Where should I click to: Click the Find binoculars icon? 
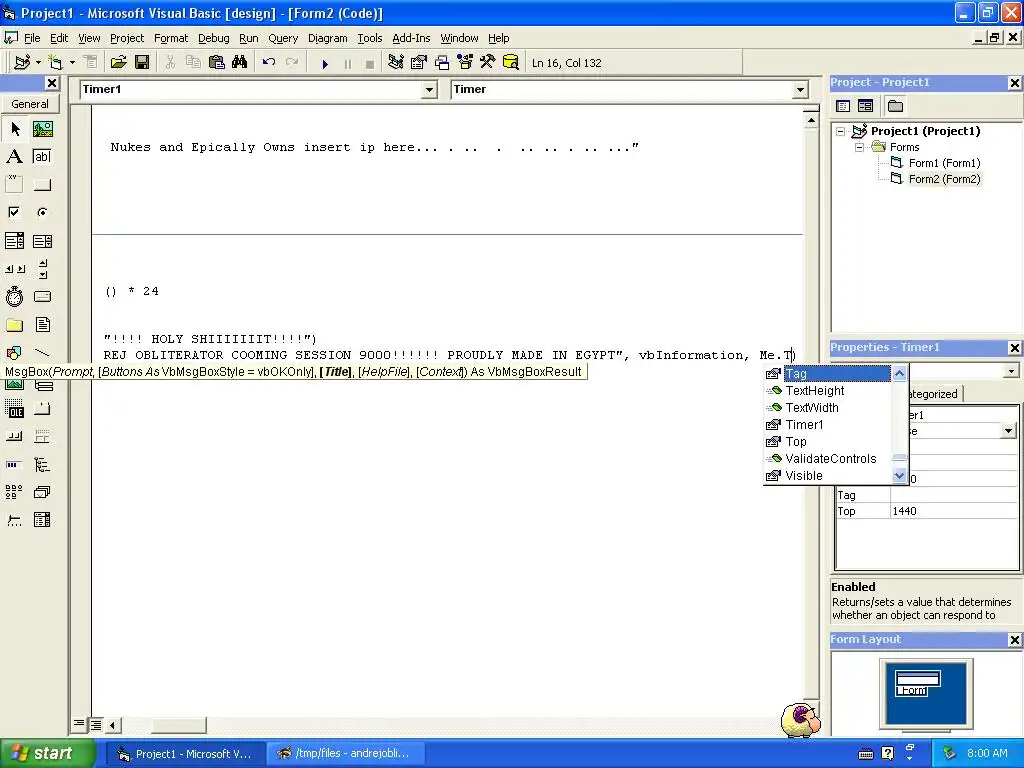(240, 63)
